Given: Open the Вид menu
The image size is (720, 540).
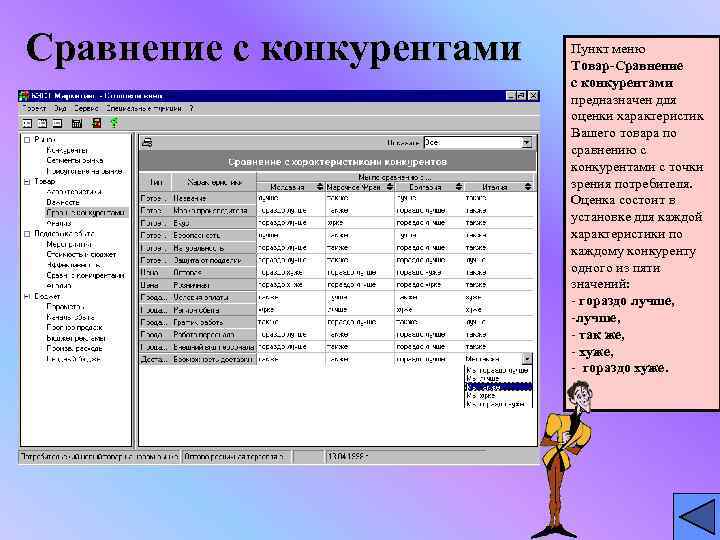Looking at the screenshot, I should point(60,108).
